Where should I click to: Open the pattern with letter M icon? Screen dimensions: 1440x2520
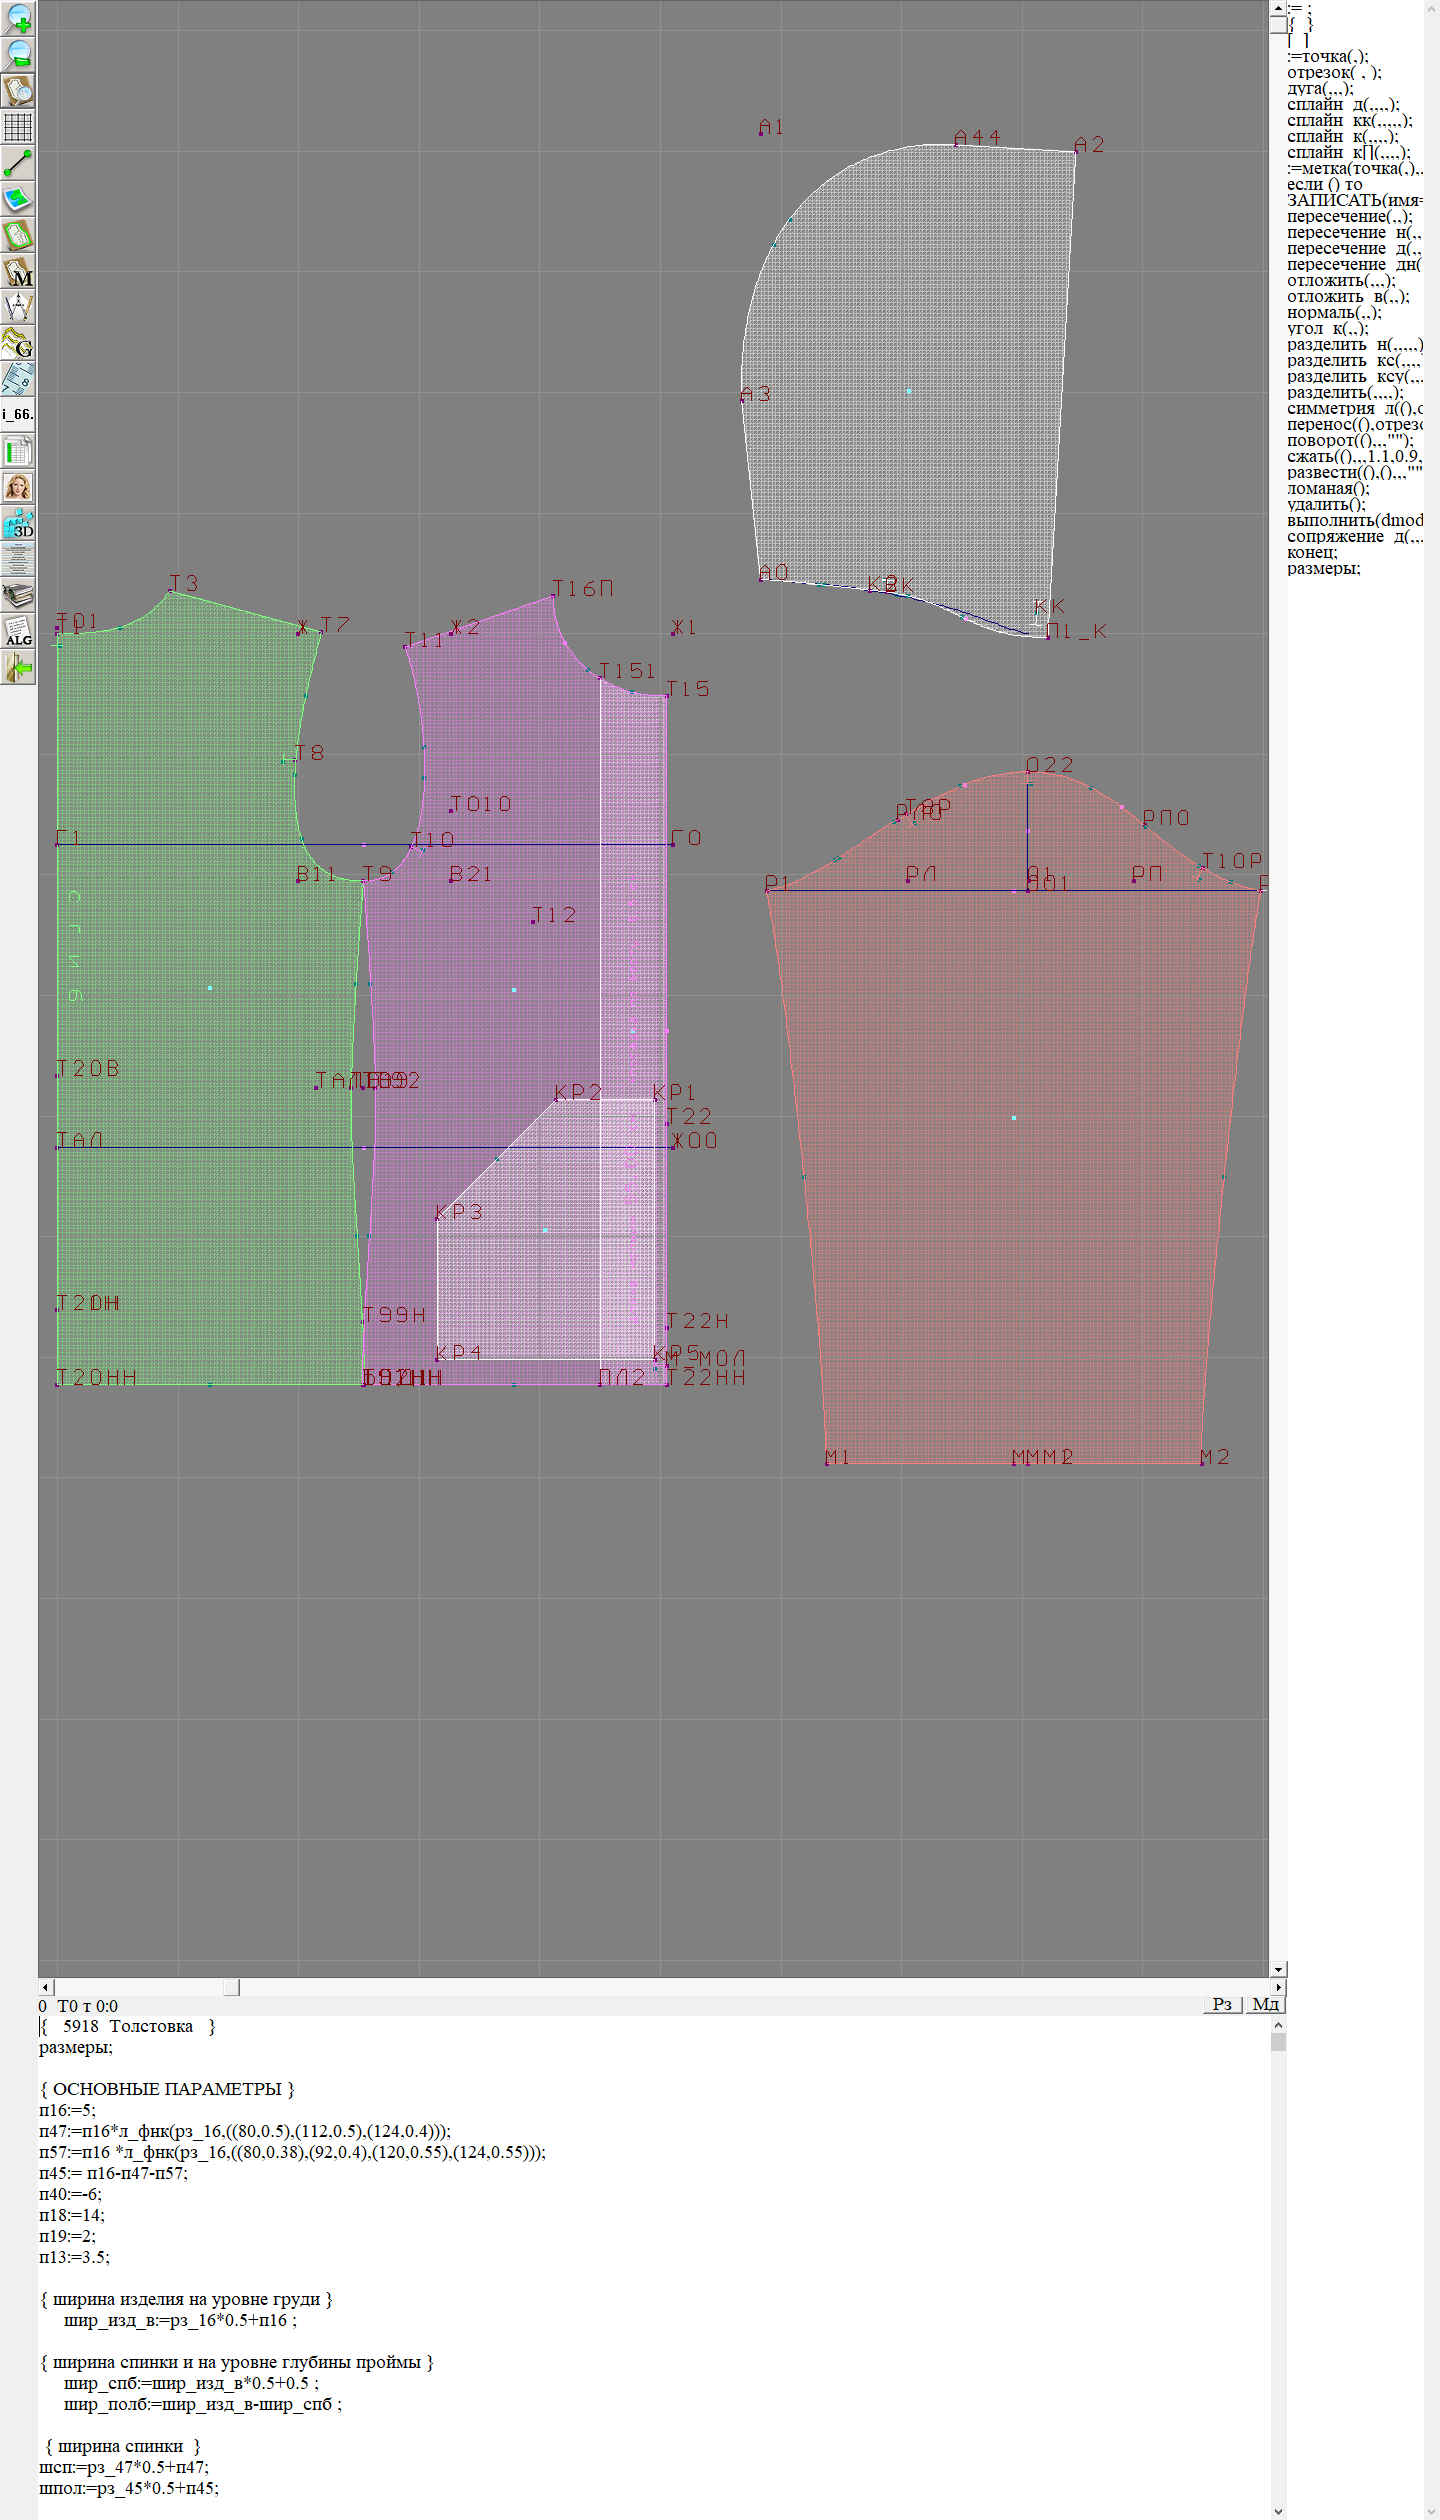pyautogui.click(x=18, y=271)
